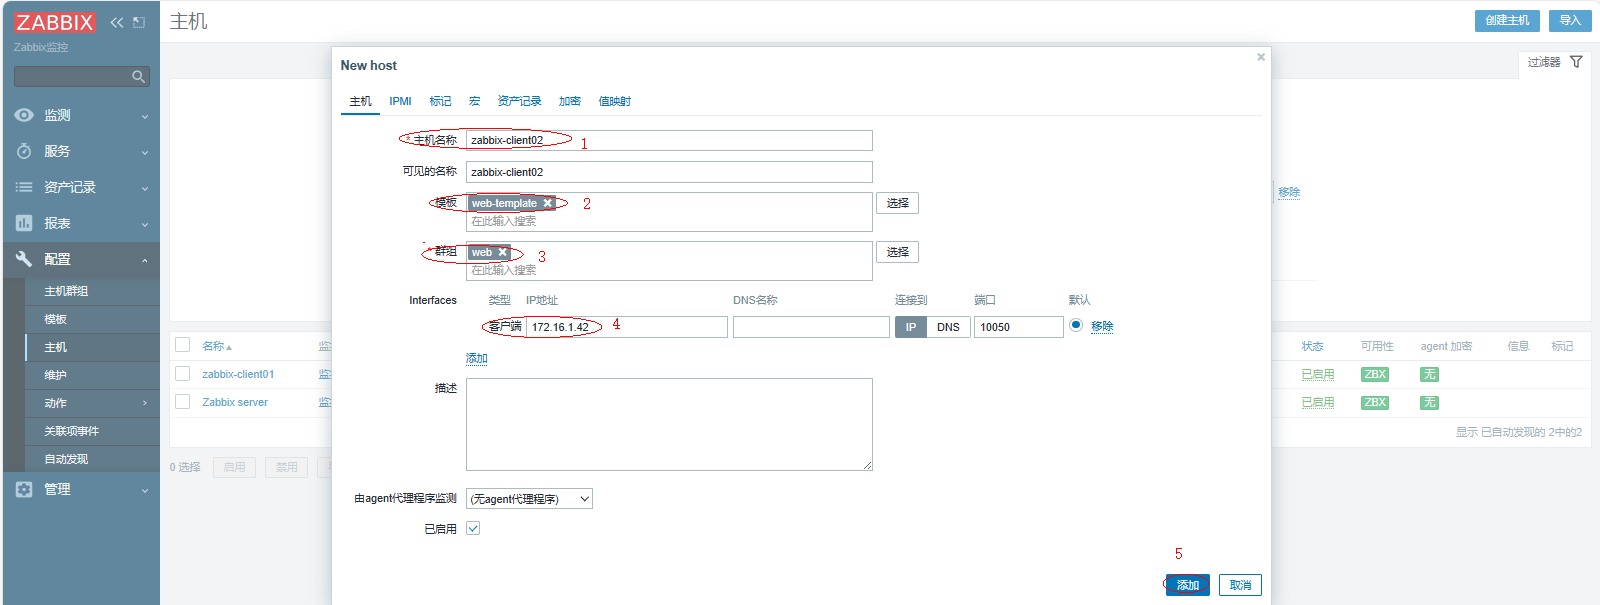Check the zabbix-client01 row checkbox
The width and height of the screenshot is (1600, 605).
[182, 373]
